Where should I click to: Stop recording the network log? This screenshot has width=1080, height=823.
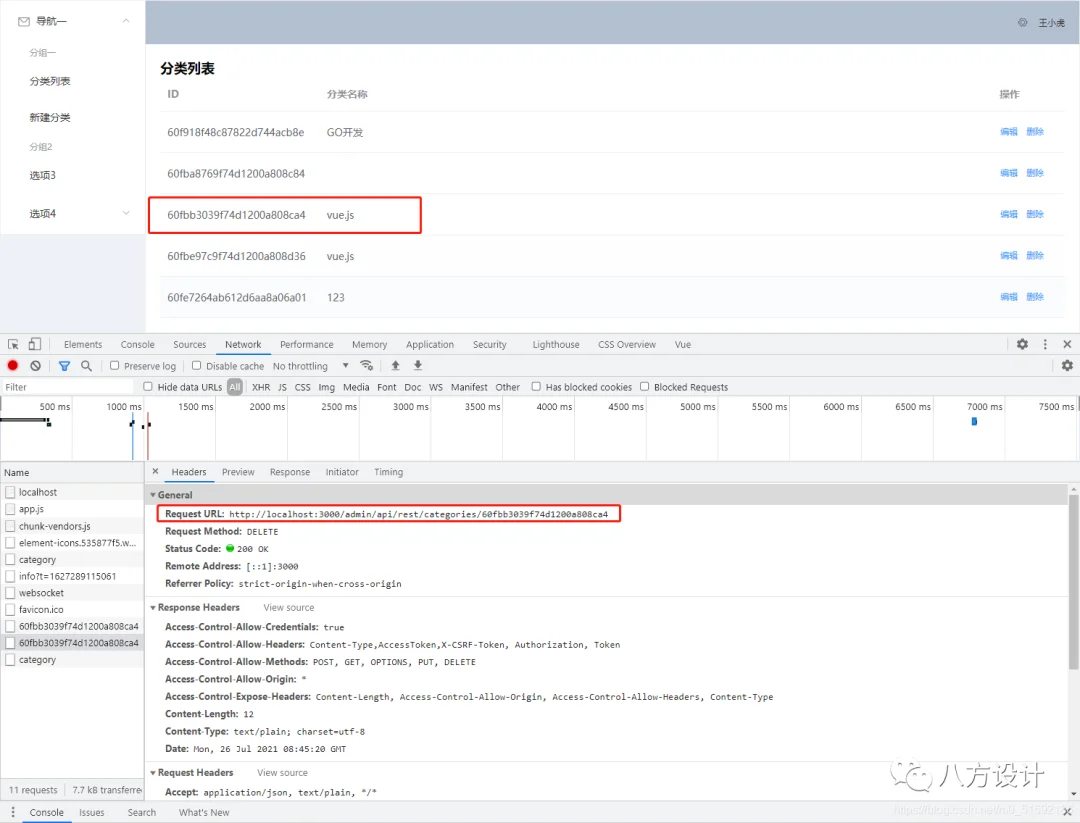[x=12, y=366]
